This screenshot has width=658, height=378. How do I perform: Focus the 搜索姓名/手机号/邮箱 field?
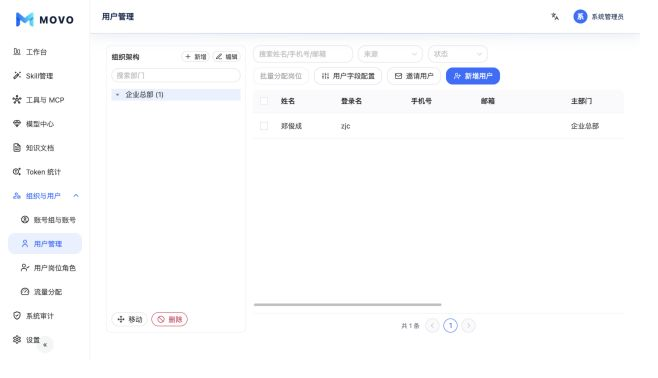(303, 54)
